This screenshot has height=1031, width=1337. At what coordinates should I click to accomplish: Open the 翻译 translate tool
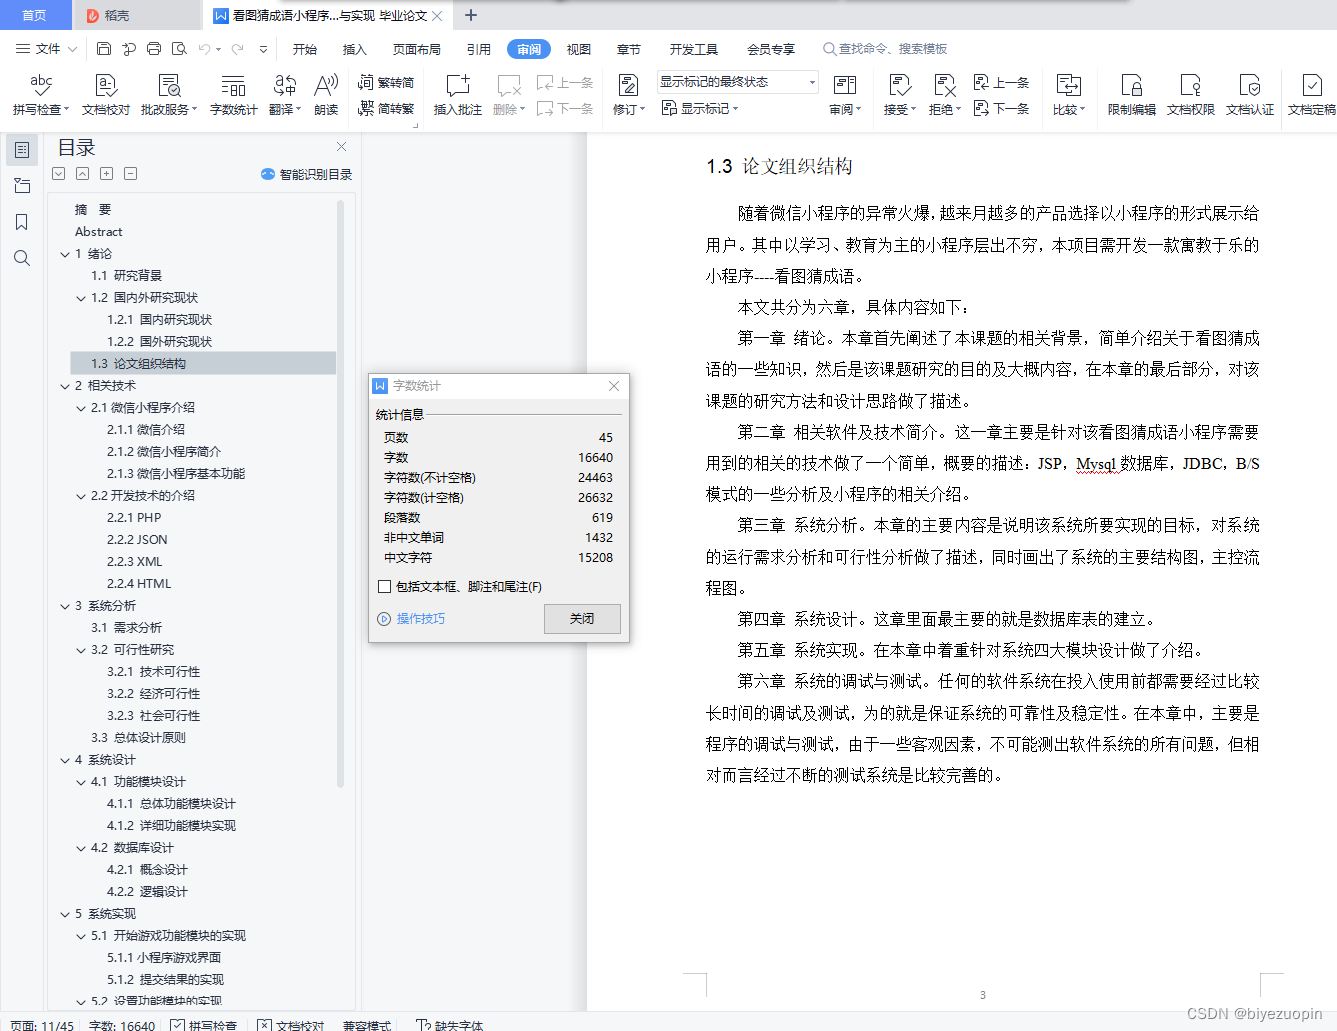(x=285, y=95)
